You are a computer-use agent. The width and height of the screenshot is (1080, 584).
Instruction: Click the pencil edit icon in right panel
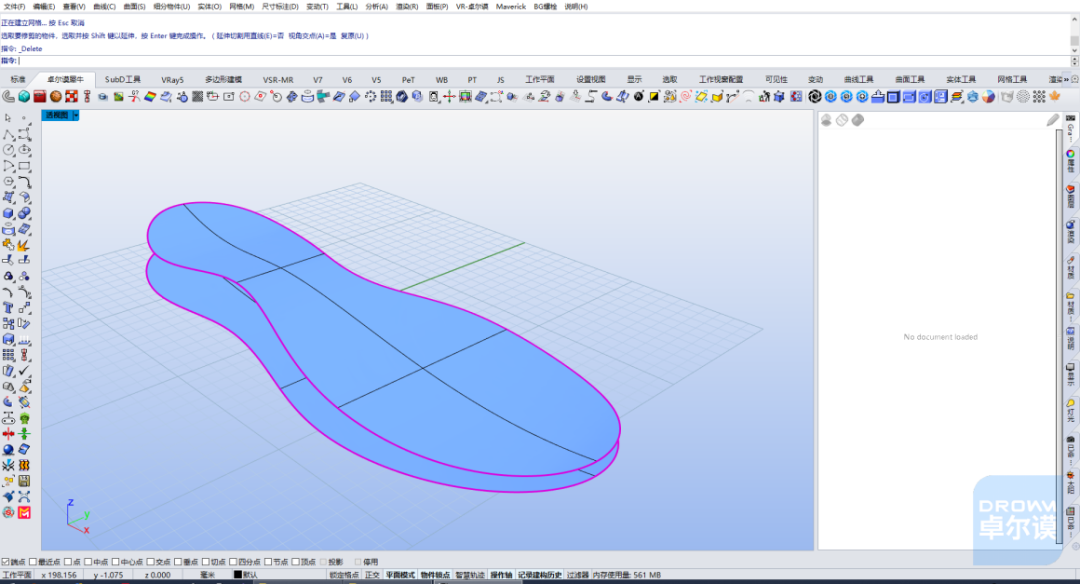pos(1052,120)
